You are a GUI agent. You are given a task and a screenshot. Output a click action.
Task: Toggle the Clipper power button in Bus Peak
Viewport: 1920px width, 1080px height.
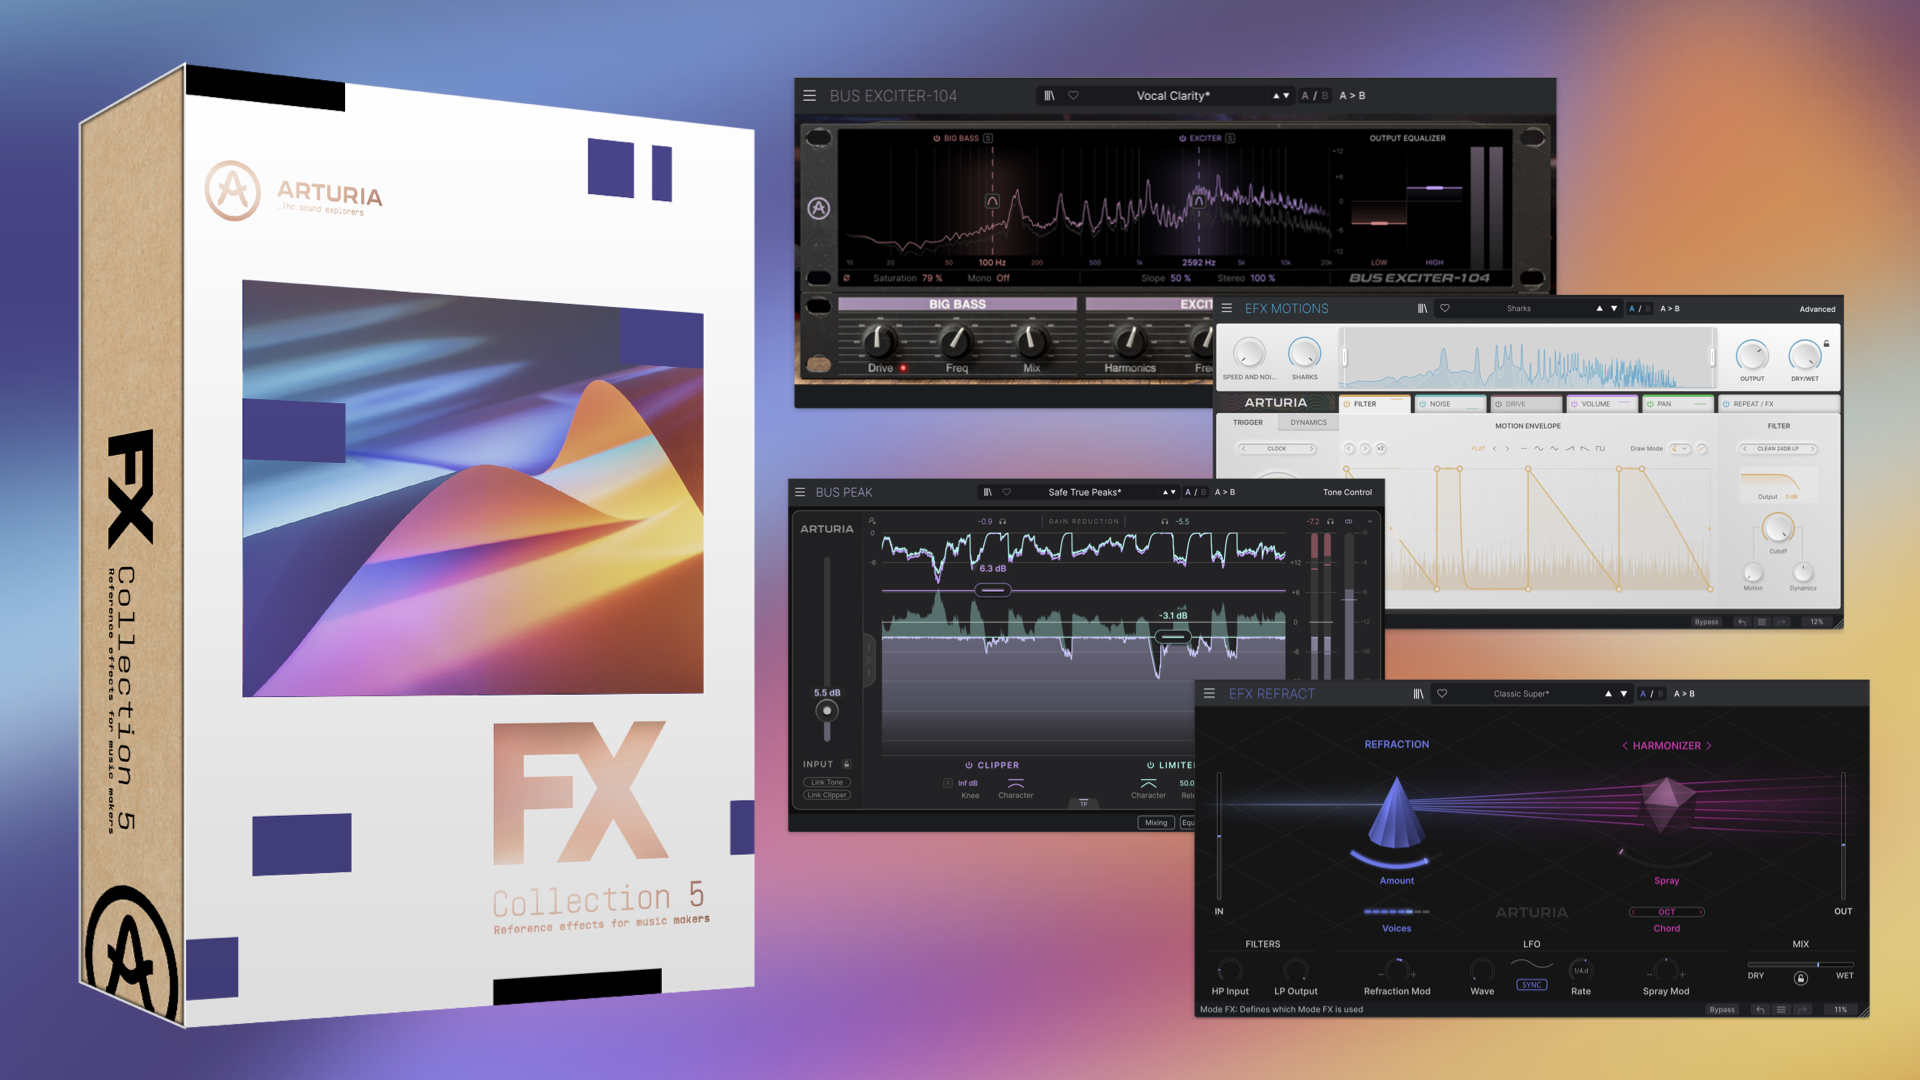point(968,765)
